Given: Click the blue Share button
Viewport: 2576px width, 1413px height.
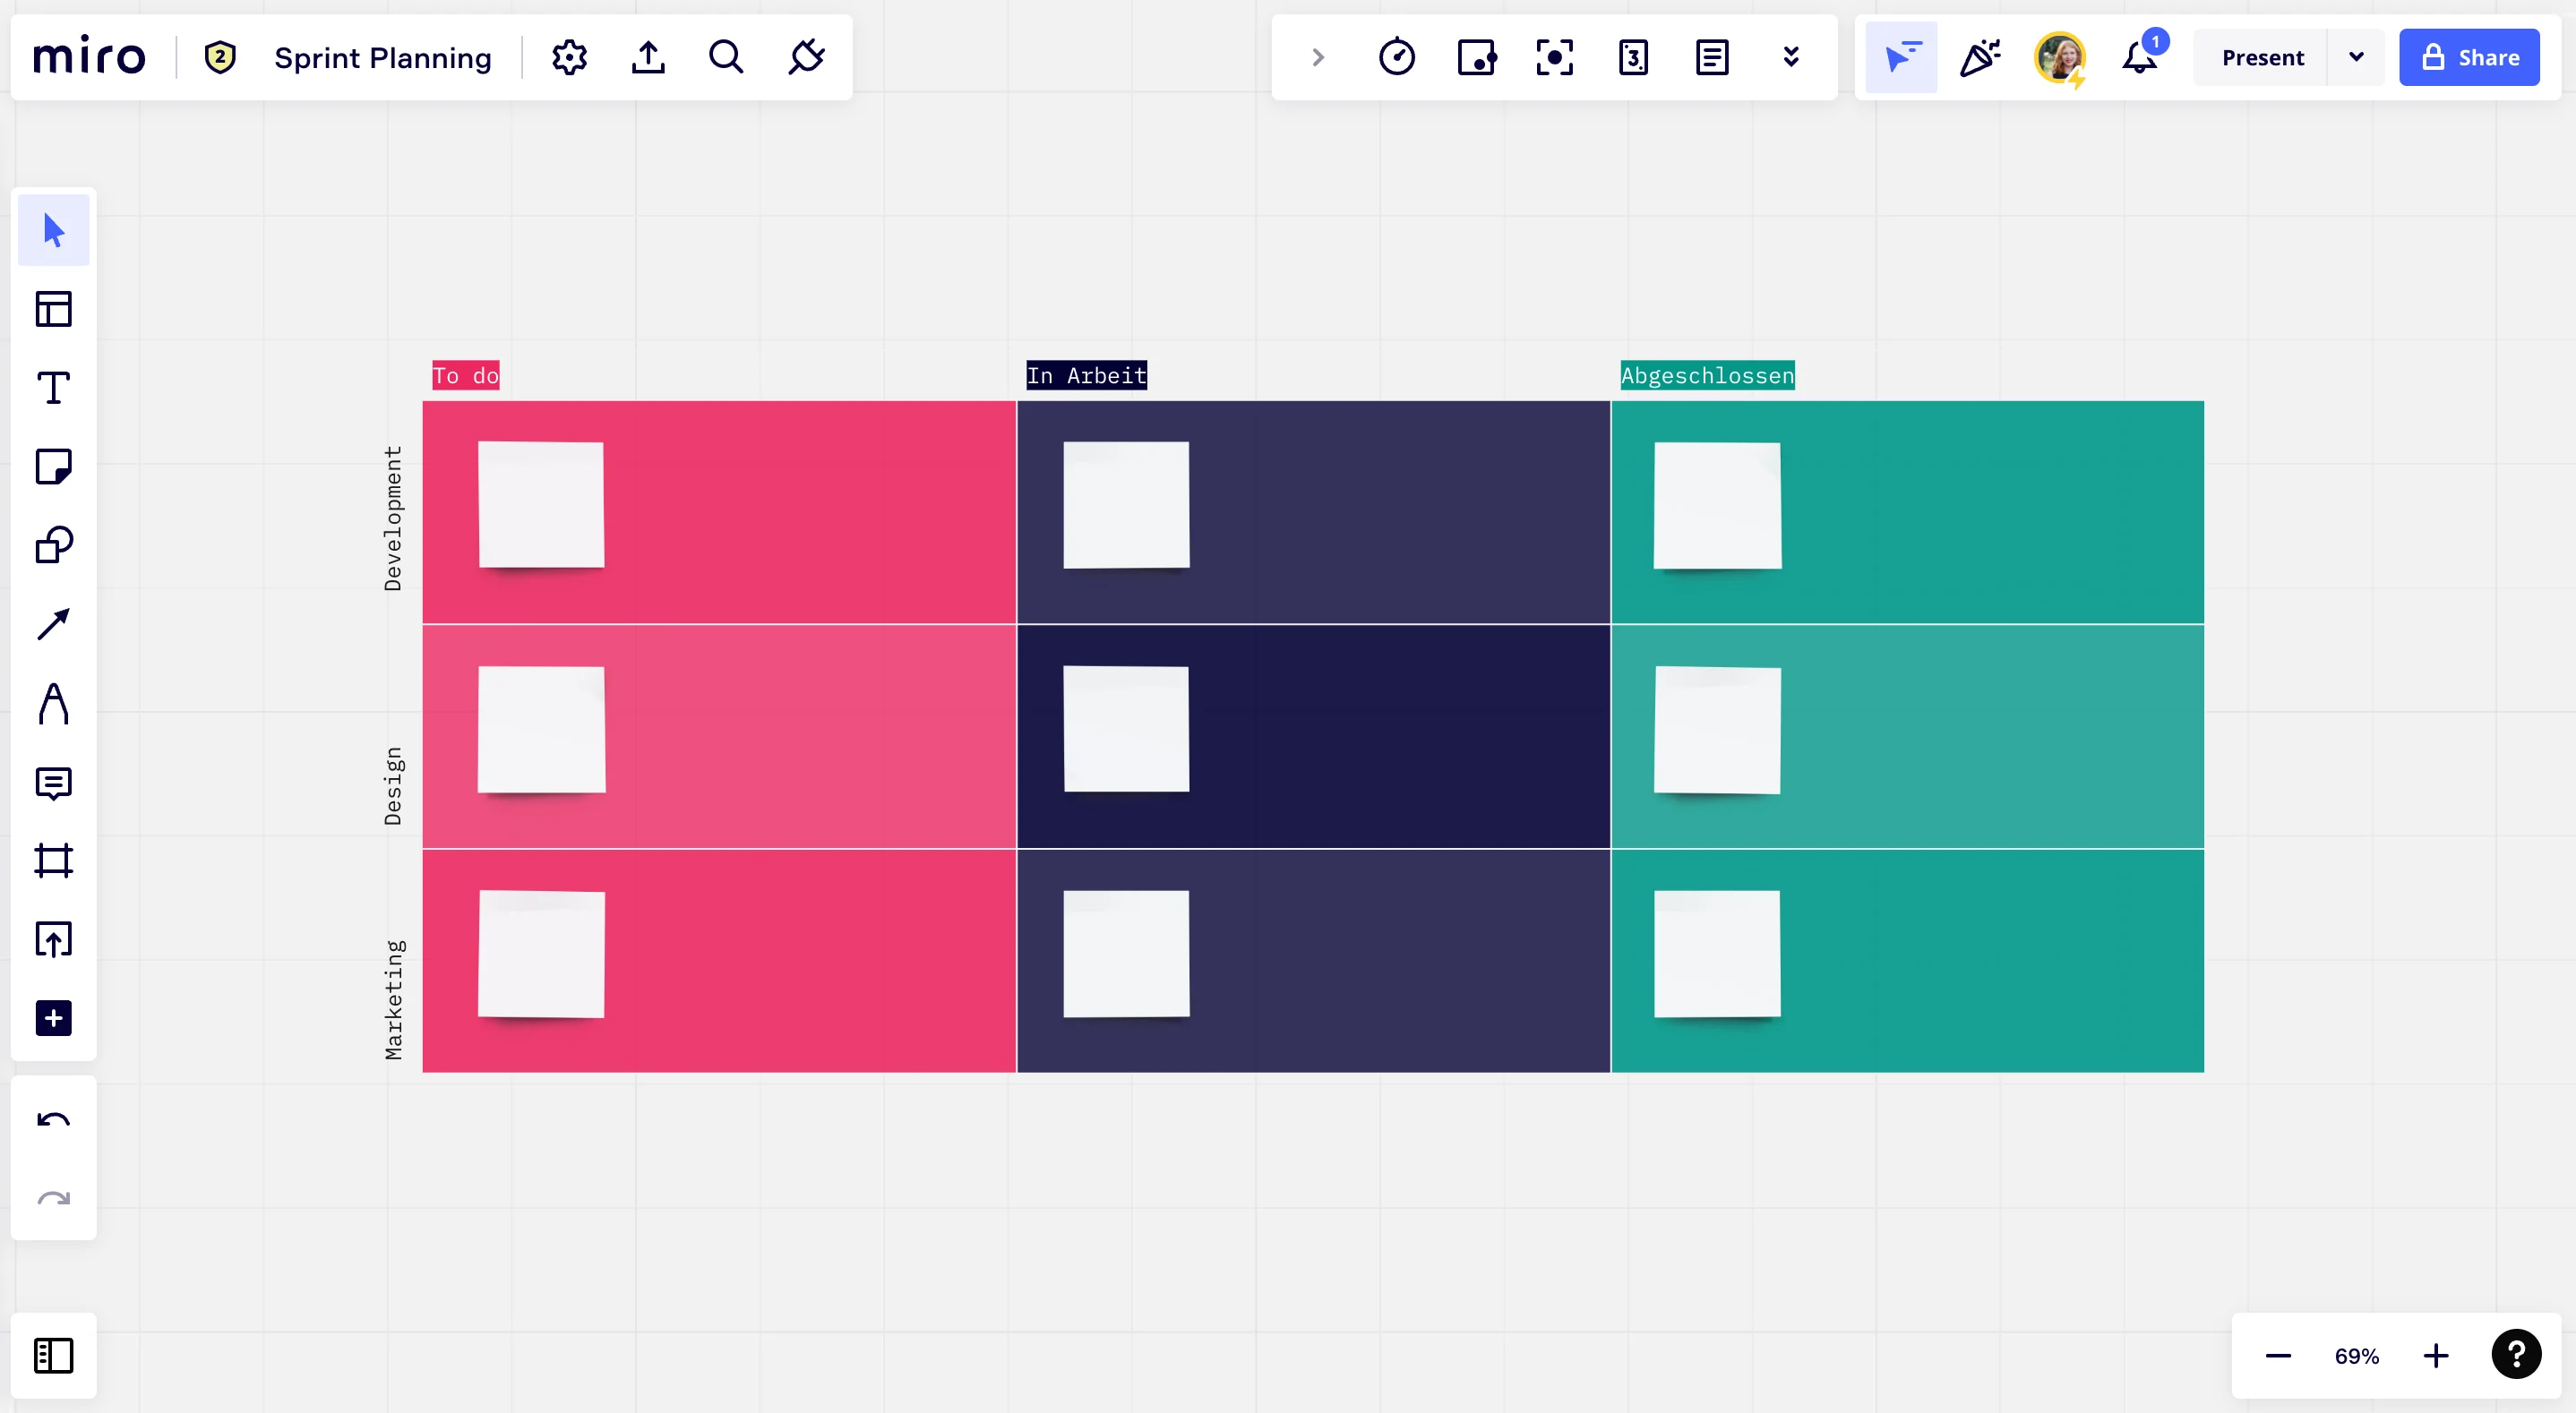Looking at the screenshot, I should tap(2468, 57).
